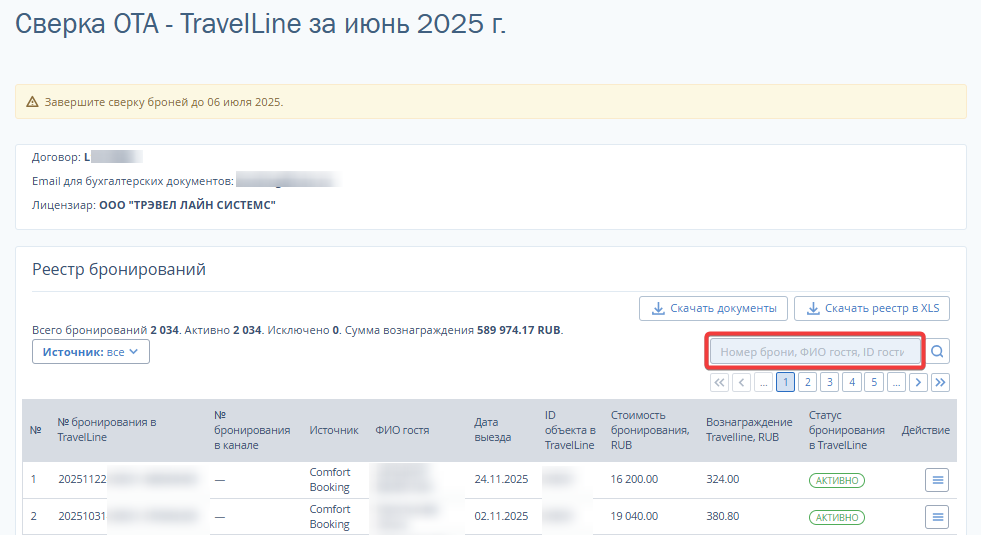
Task: Click the "Дата выезда" column header
Action: (x=492, y=430)
